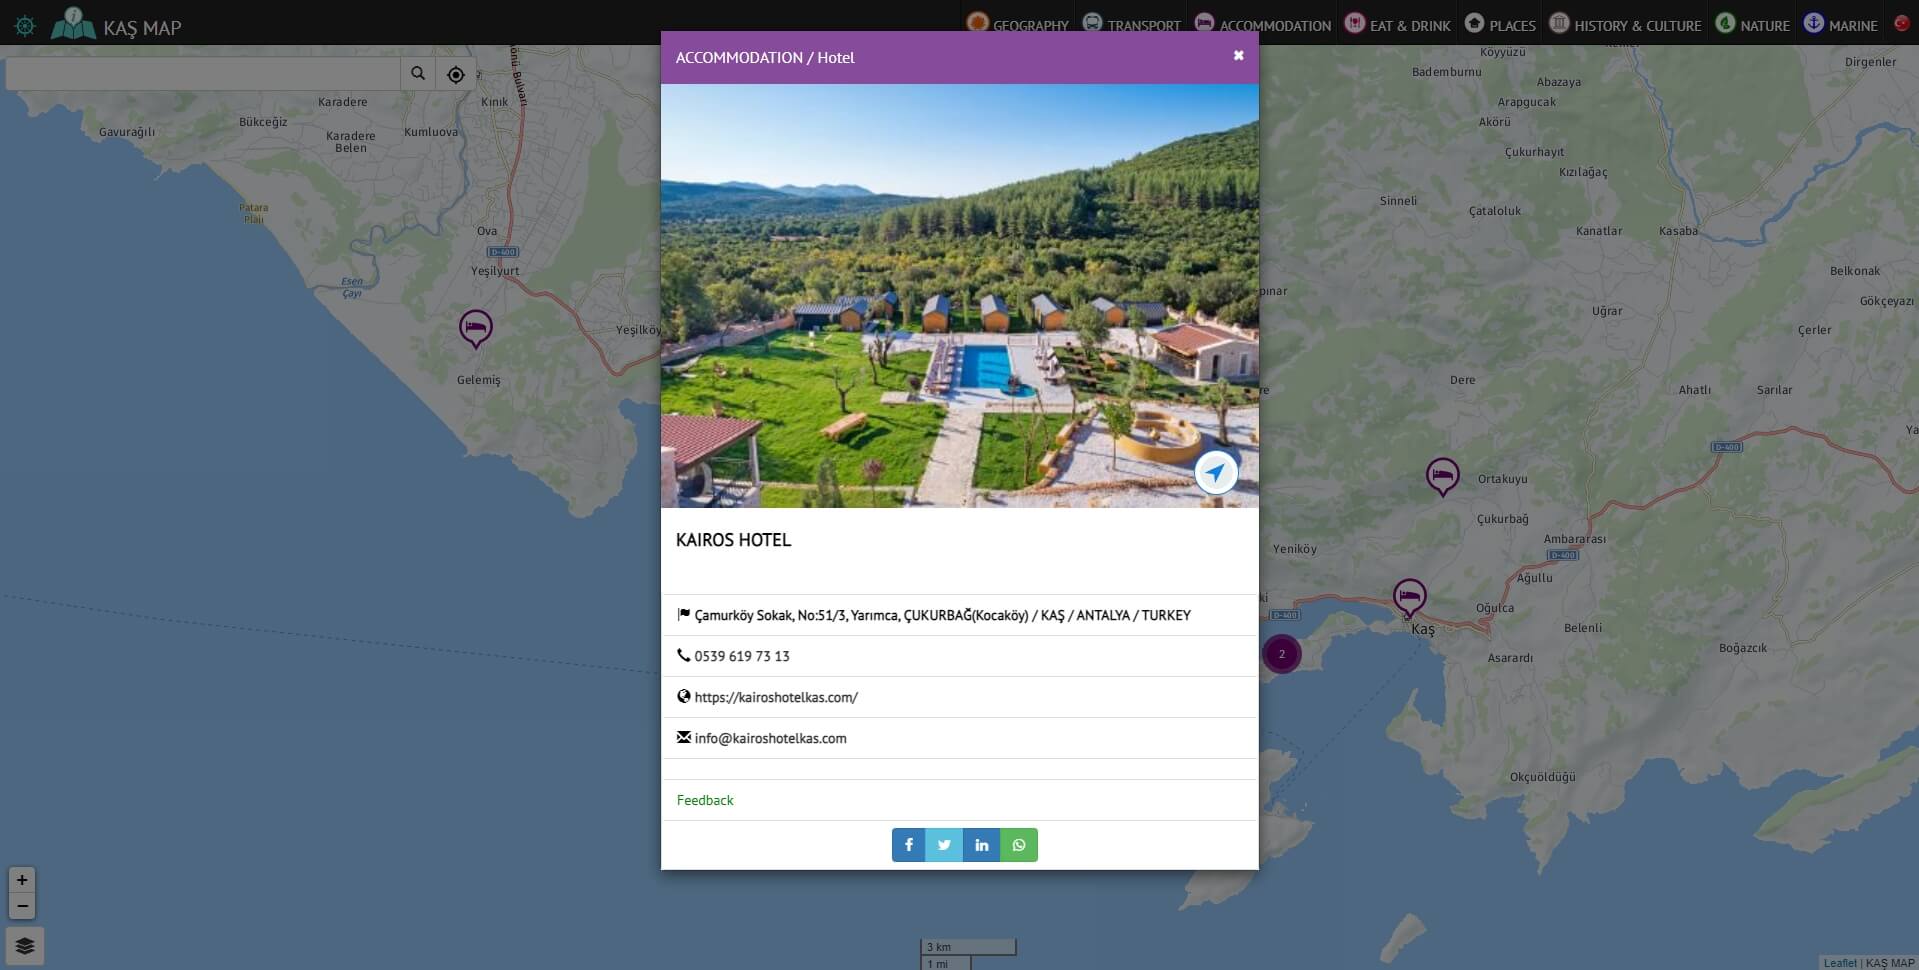Close the Kairos Hotel popup
The height and width of the screenshot is (970, 1919).
[x=1238, y=56]
